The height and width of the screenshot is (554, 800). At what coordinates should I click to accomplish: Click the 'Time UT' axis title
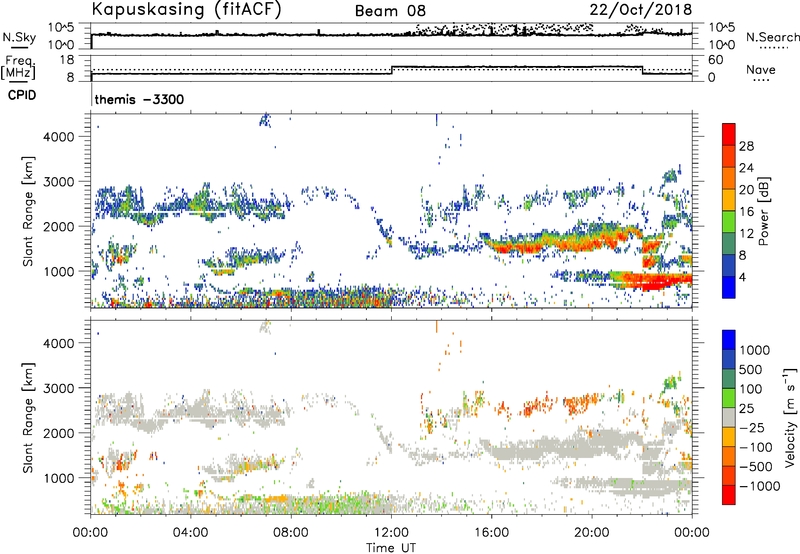pos(391,548)
